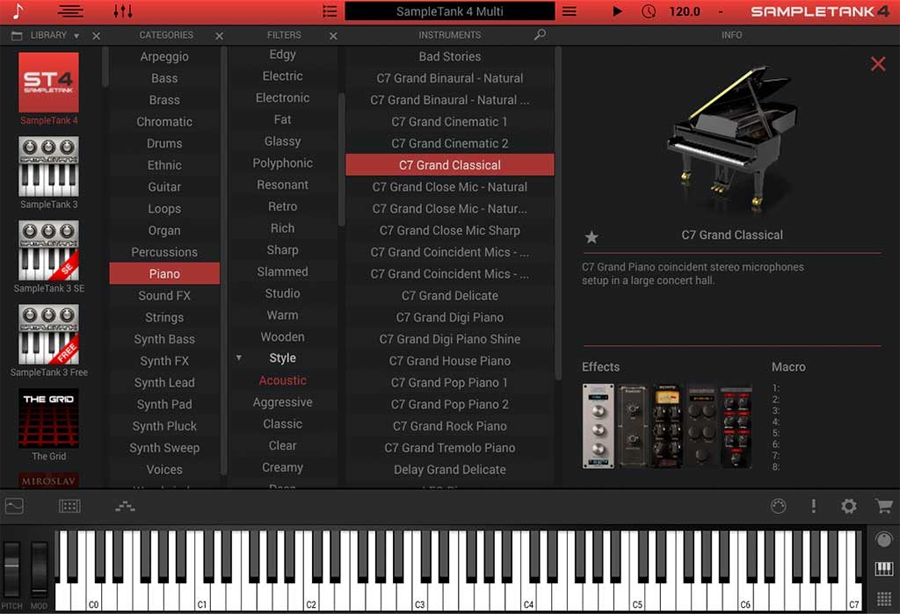This screenshot has width=900, height=614.
Task: Toggle the Studio filter
Action: [x=282, y=293]
